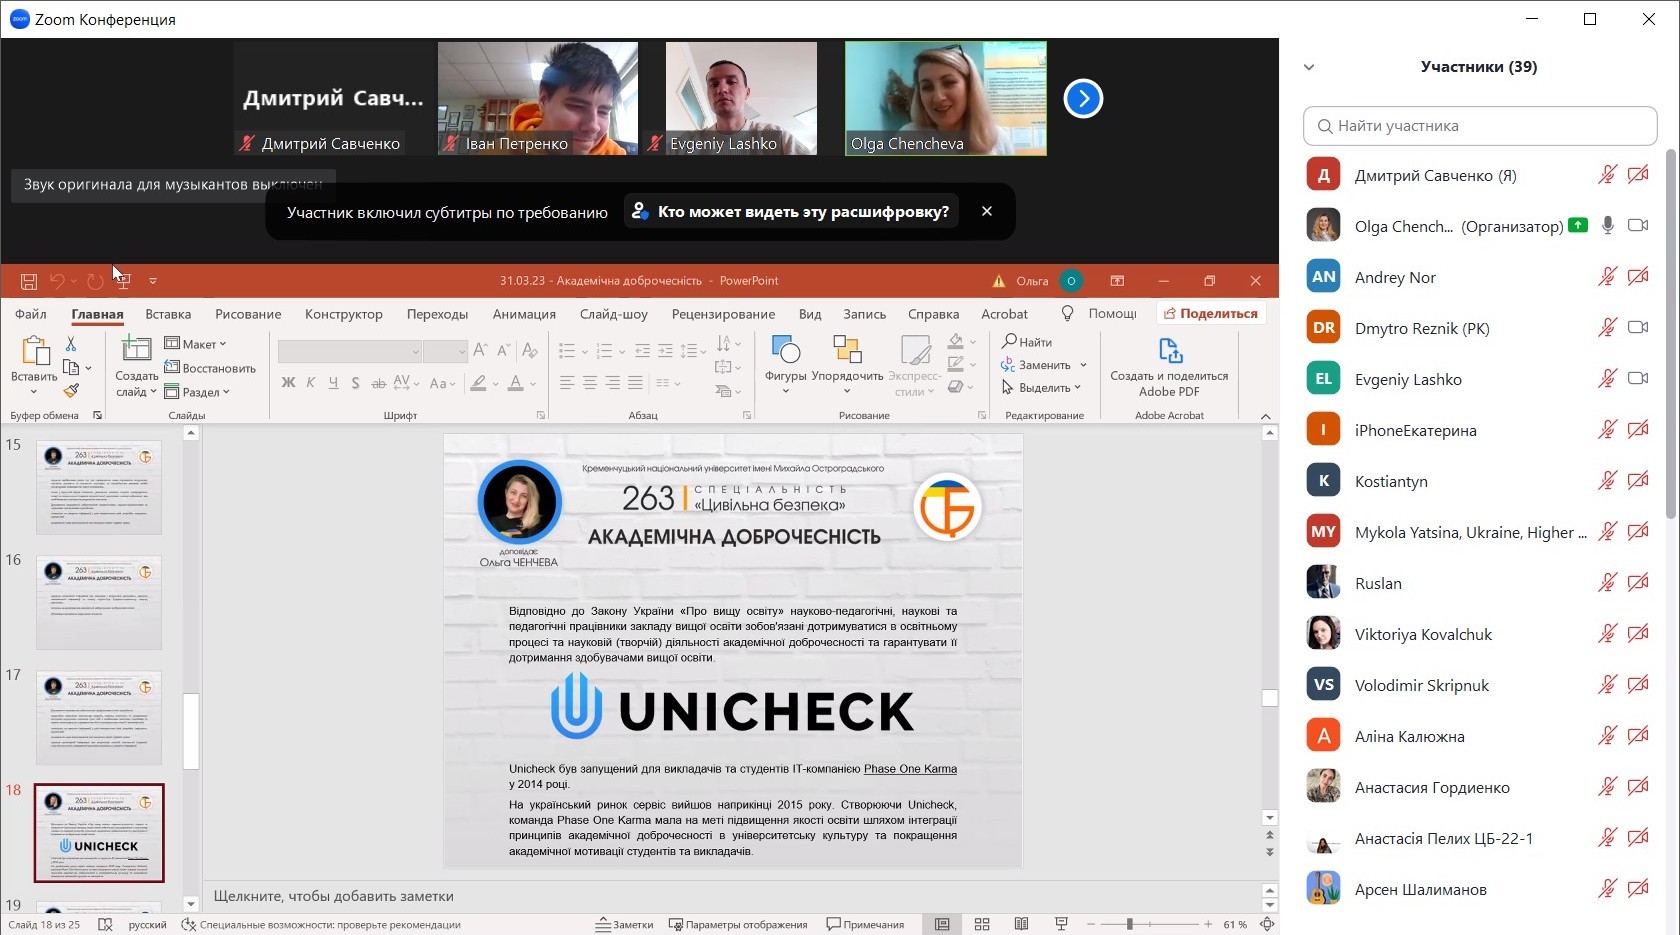Click the Redo arrow in PowerPoint toolbar

click(x=95, y=282)
